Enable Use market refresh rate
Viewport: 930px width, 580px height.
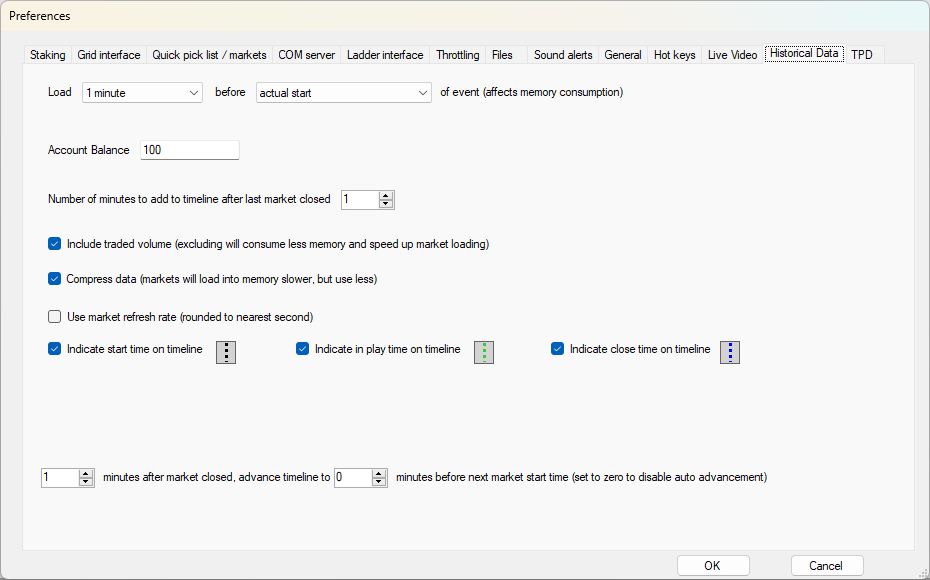pos(55,317)
